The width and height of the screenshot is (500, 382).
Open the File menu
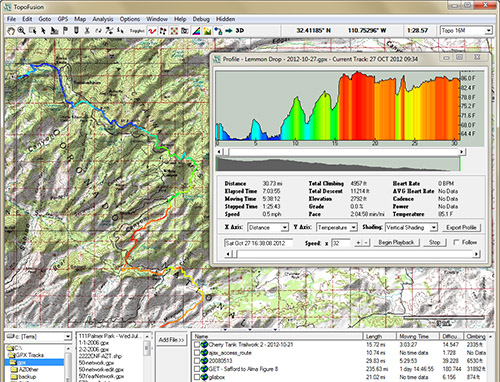[x=11, y=19]
